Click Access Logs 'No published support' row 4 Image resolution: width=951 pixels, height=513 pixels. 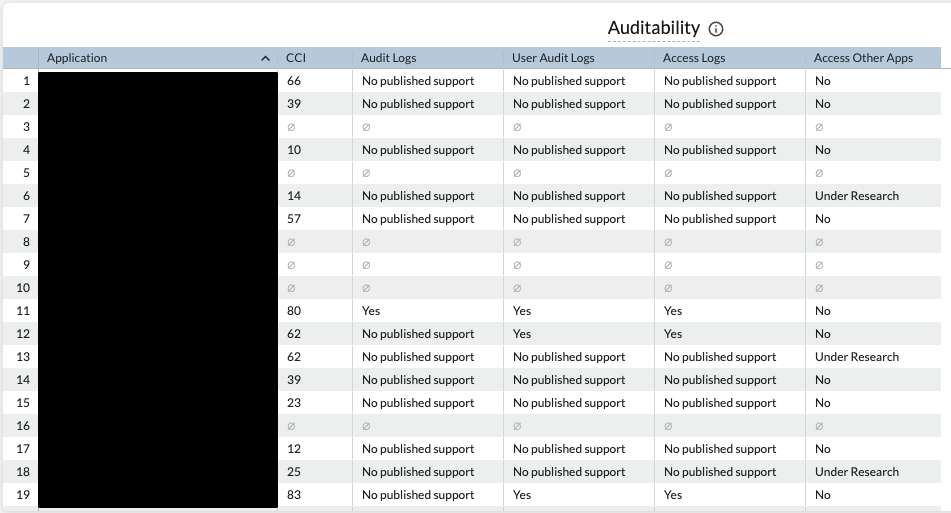(720, 150)
